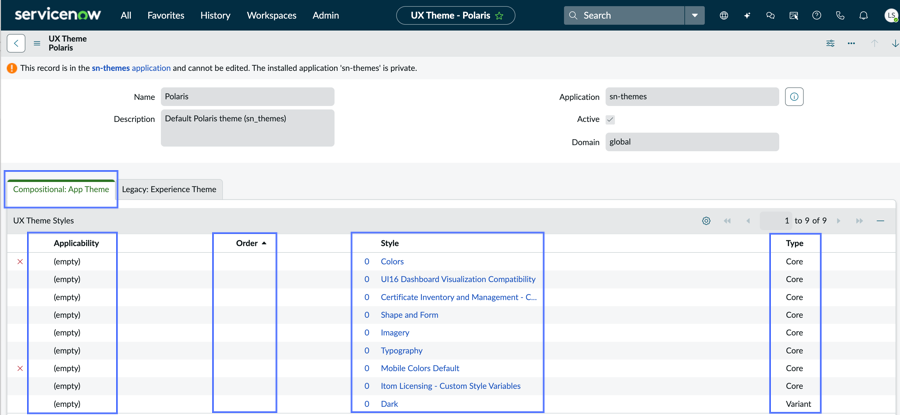Click the red X beside Mobile Colors Default
This screenshot has height=415, width=900.
pyautogui.click(x=20, y=368)
